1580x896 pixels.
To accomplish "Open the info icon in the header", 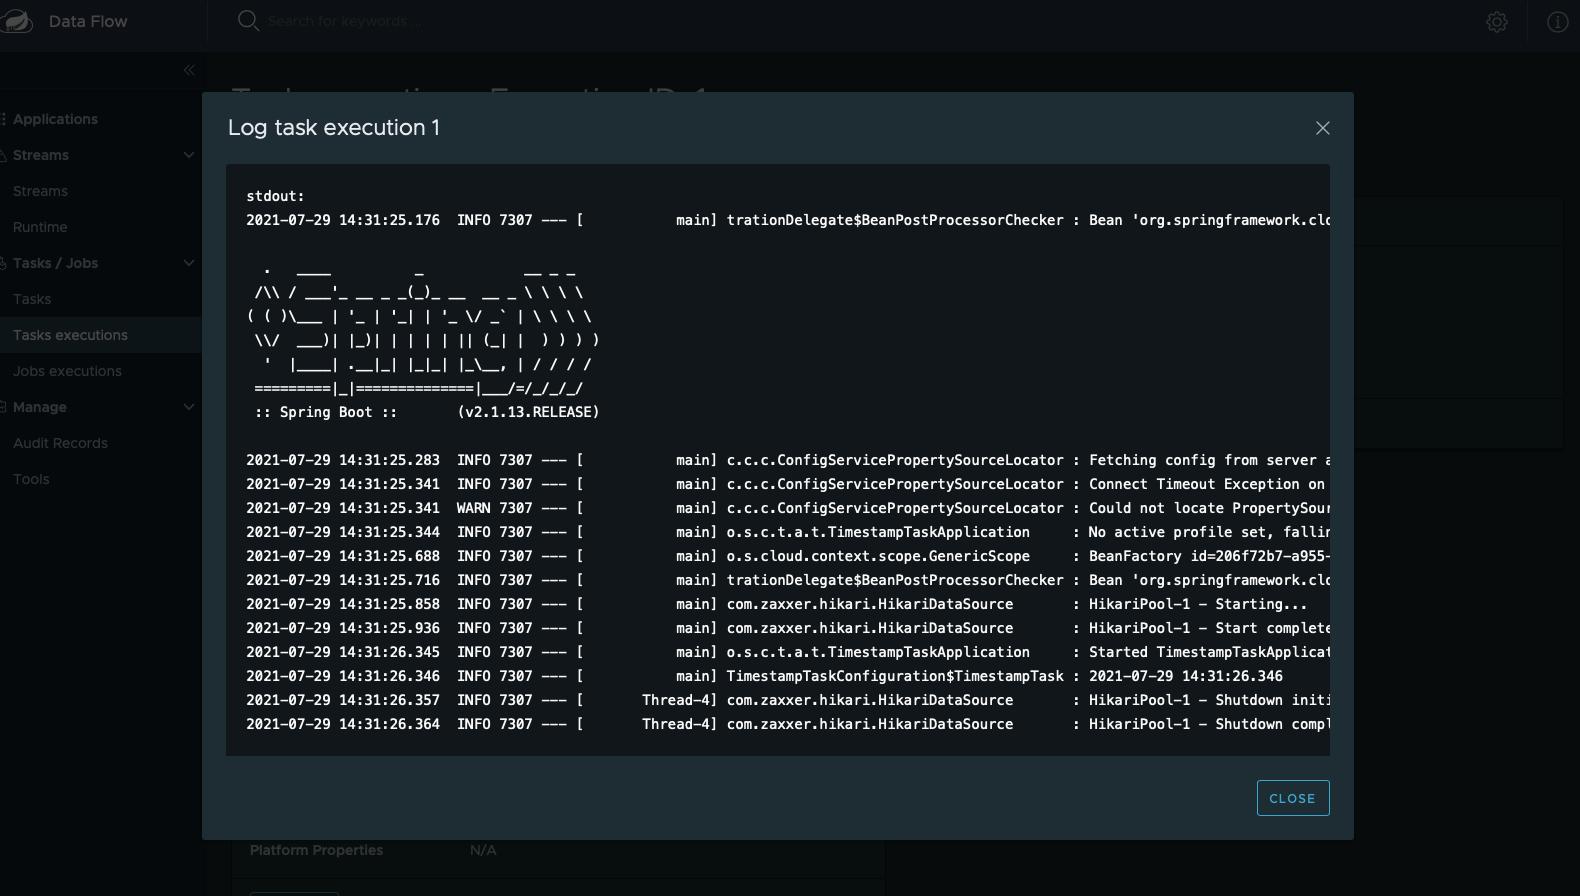I will point(1557,22).
